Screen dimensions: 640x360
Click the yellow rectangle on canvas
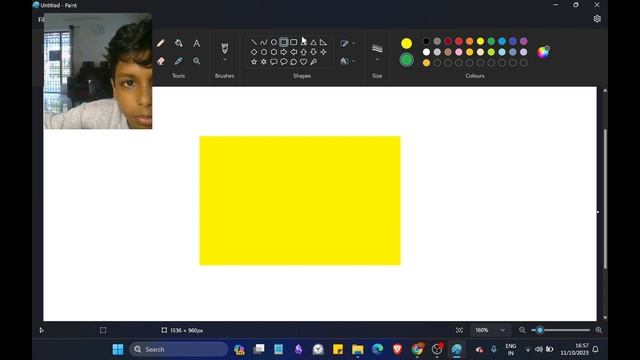[300, 200]
